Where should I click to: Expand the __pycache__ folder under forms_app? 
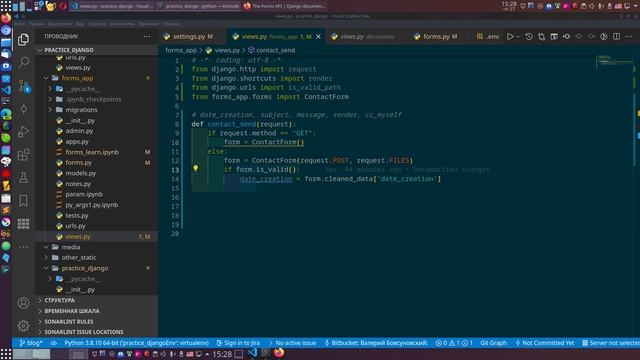[x=96, y=89]
